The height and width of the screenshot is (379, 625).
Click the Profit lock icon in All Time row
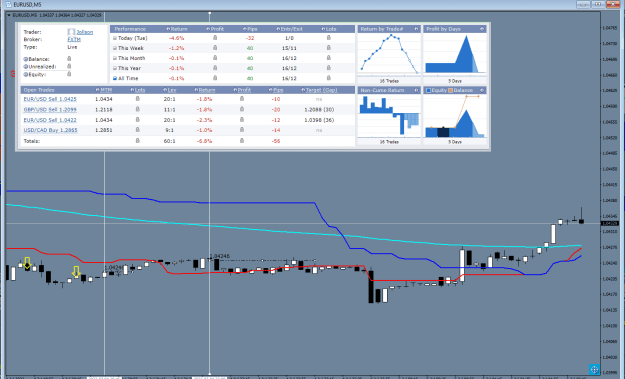coord(215,78)
